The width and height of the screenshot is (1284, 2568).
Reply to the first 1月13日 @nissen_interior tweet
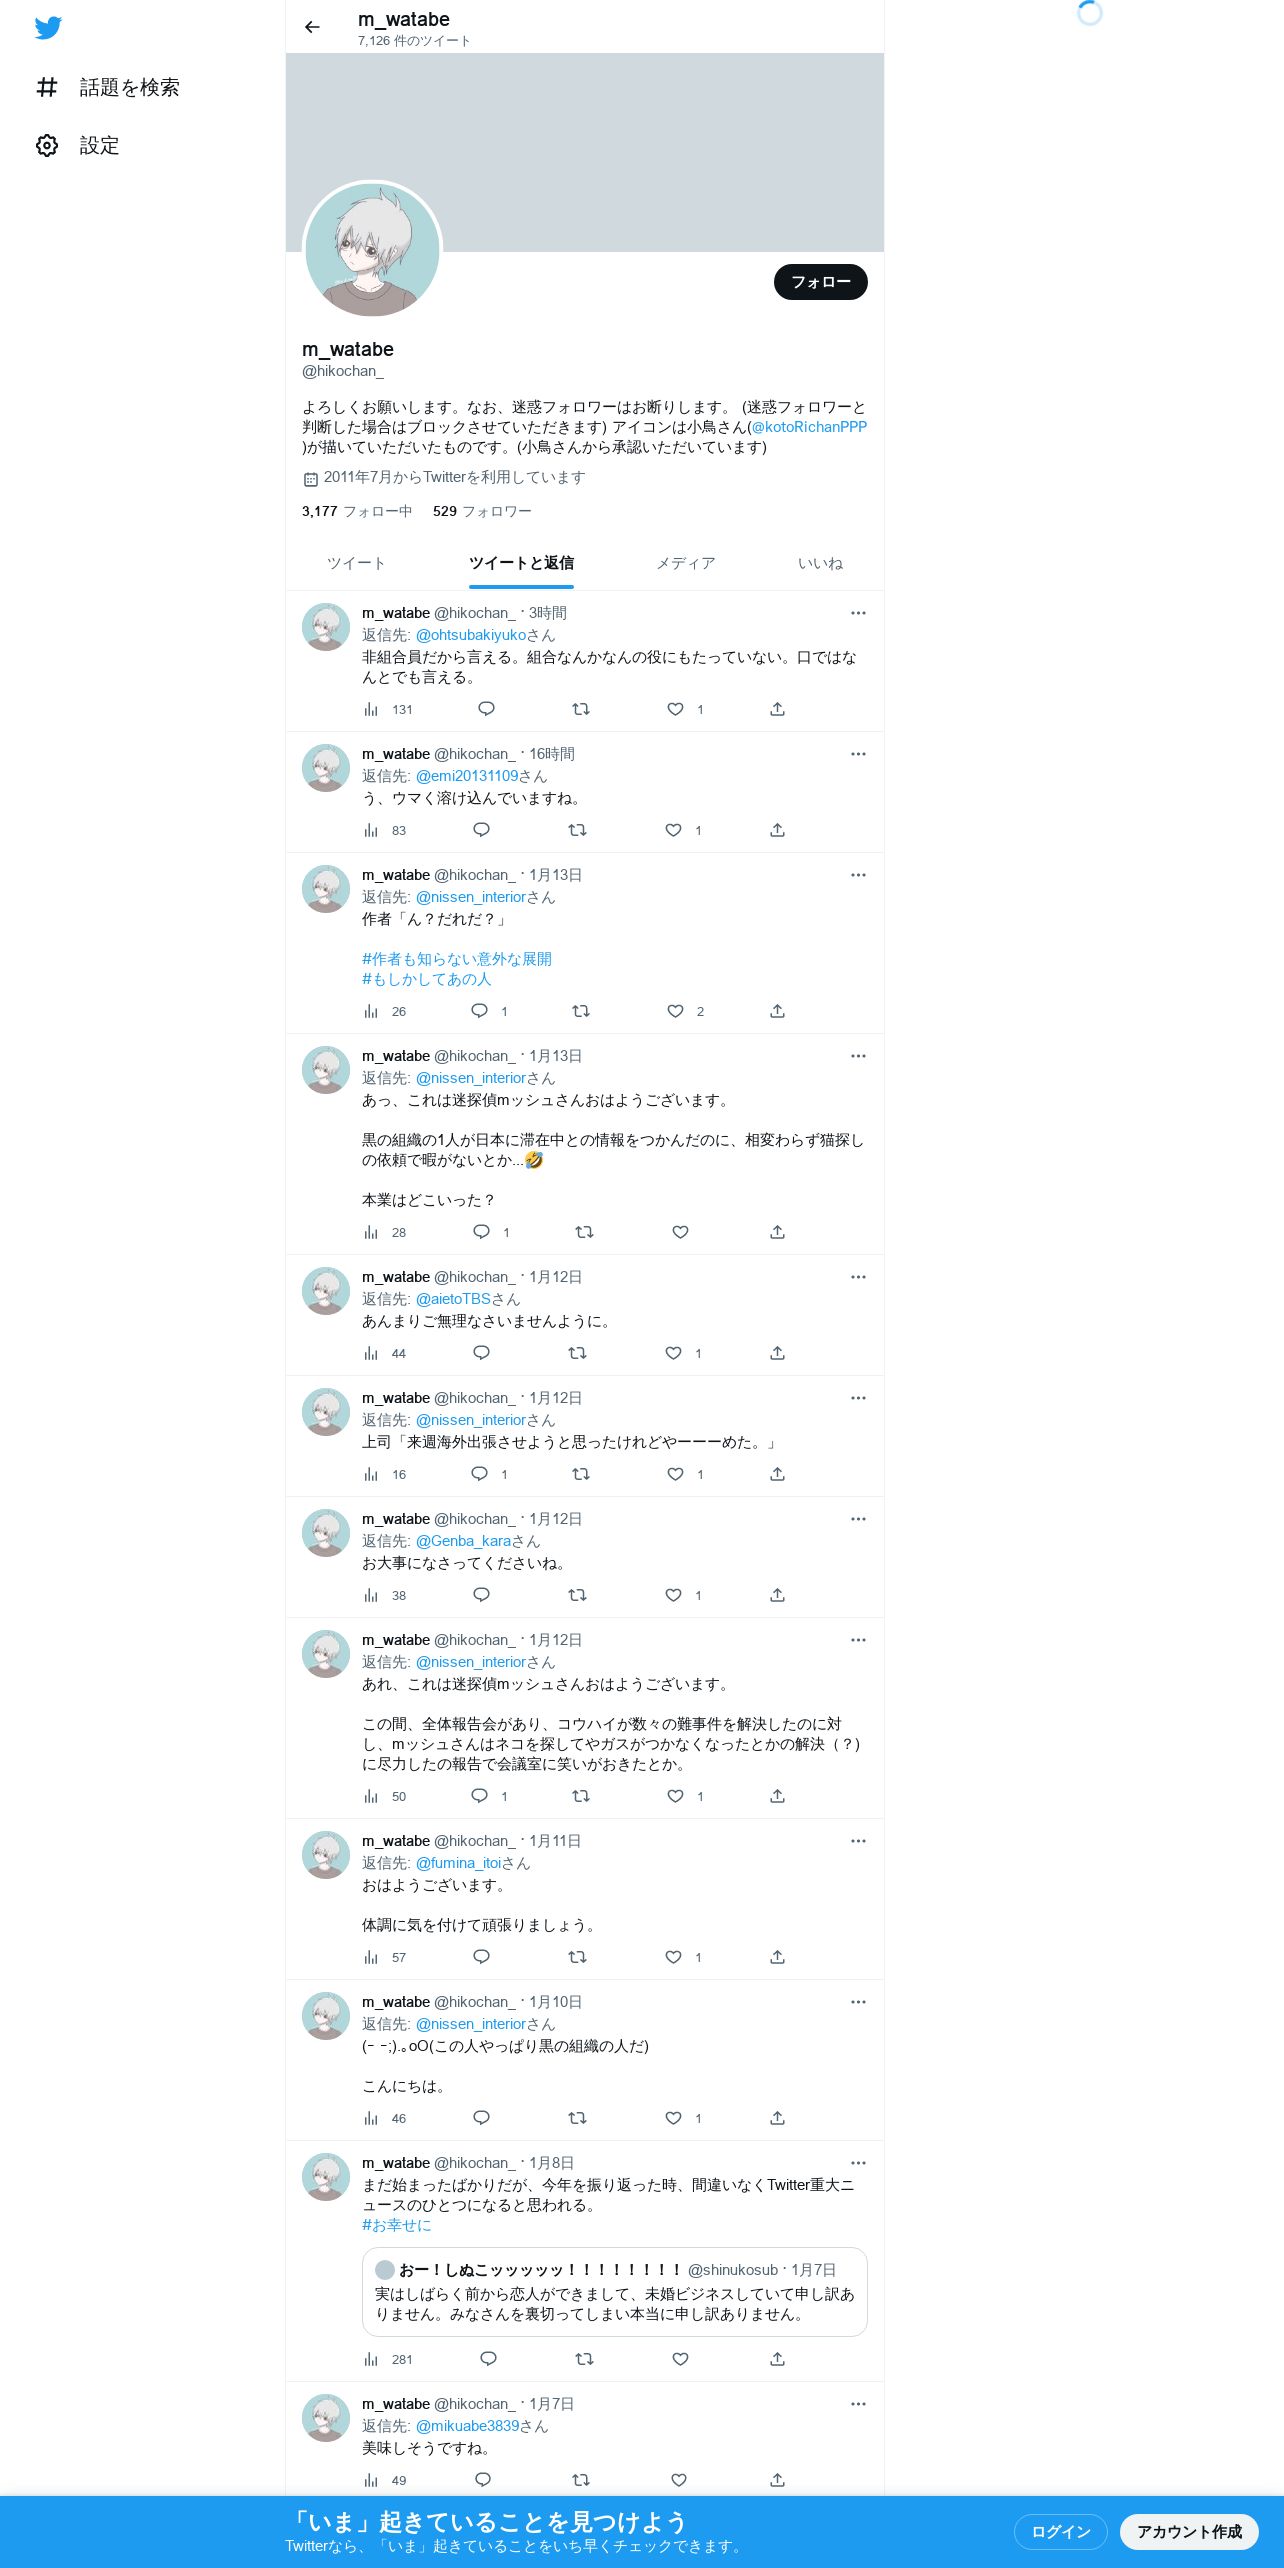[480, 1011]
